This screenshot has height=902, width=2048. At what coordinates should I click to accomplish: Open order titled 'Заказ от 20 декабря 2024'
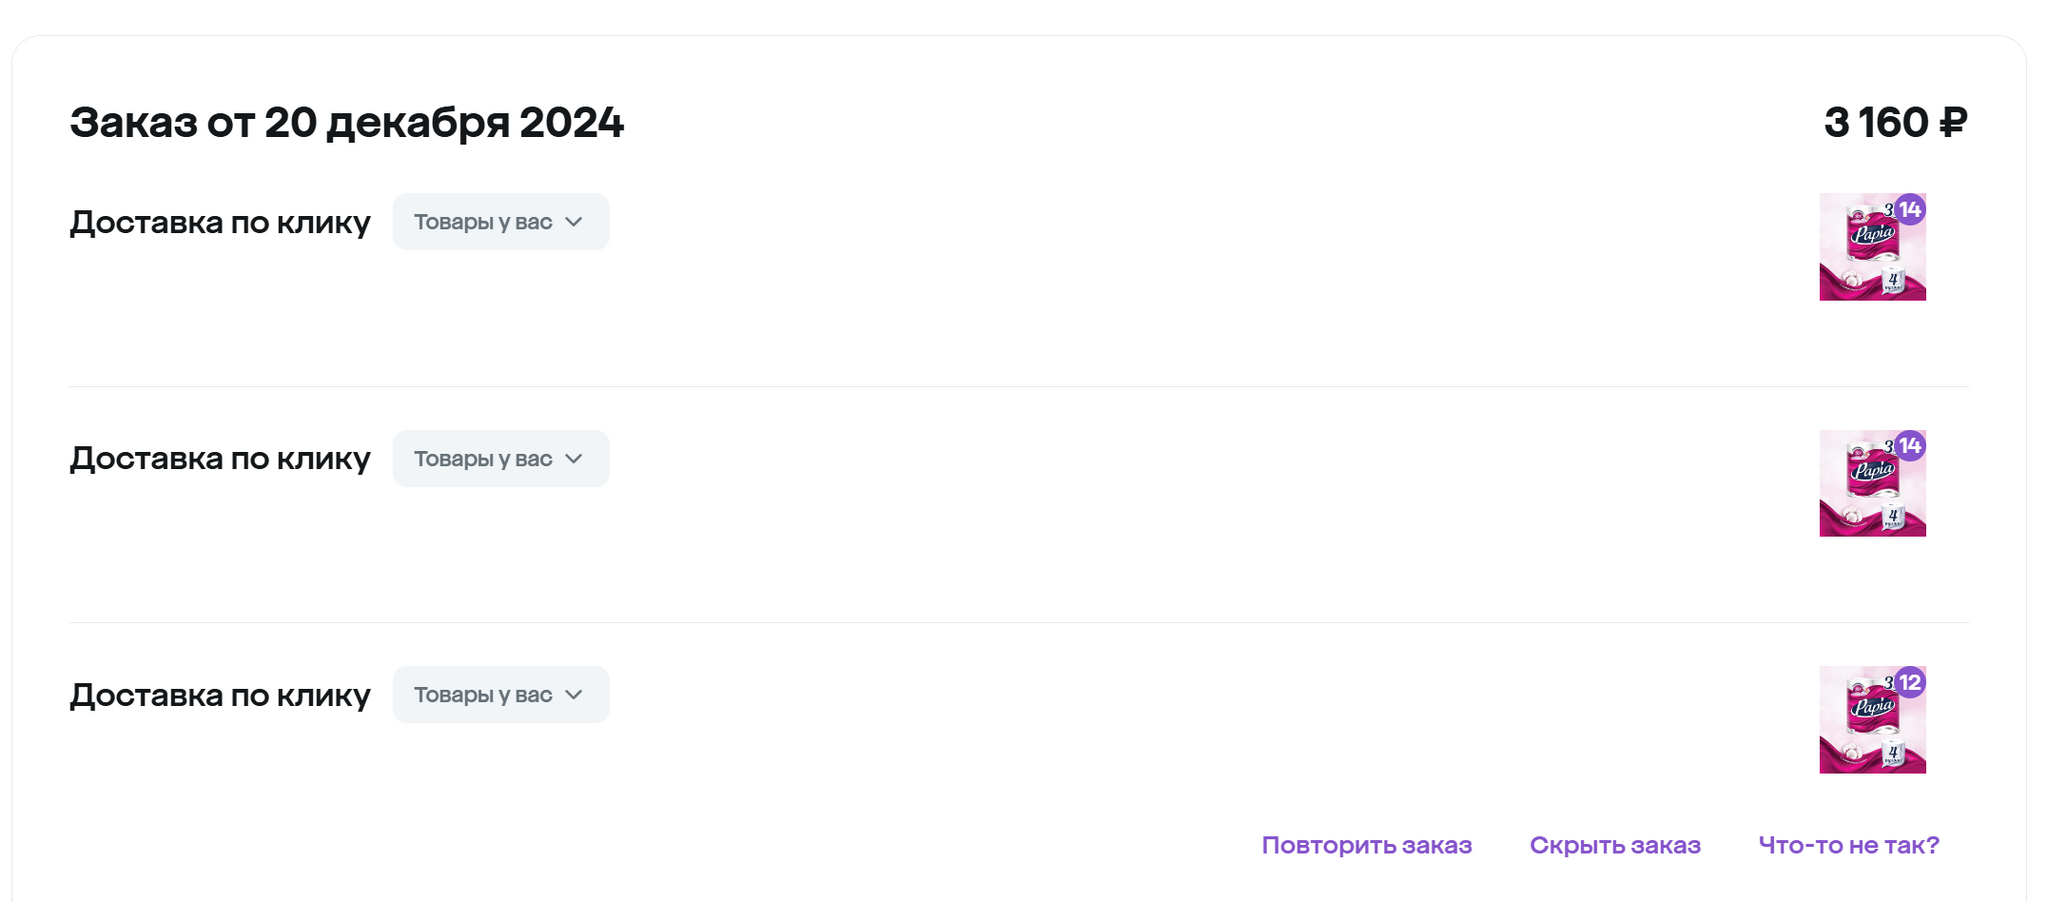click(x=346, y=123)
